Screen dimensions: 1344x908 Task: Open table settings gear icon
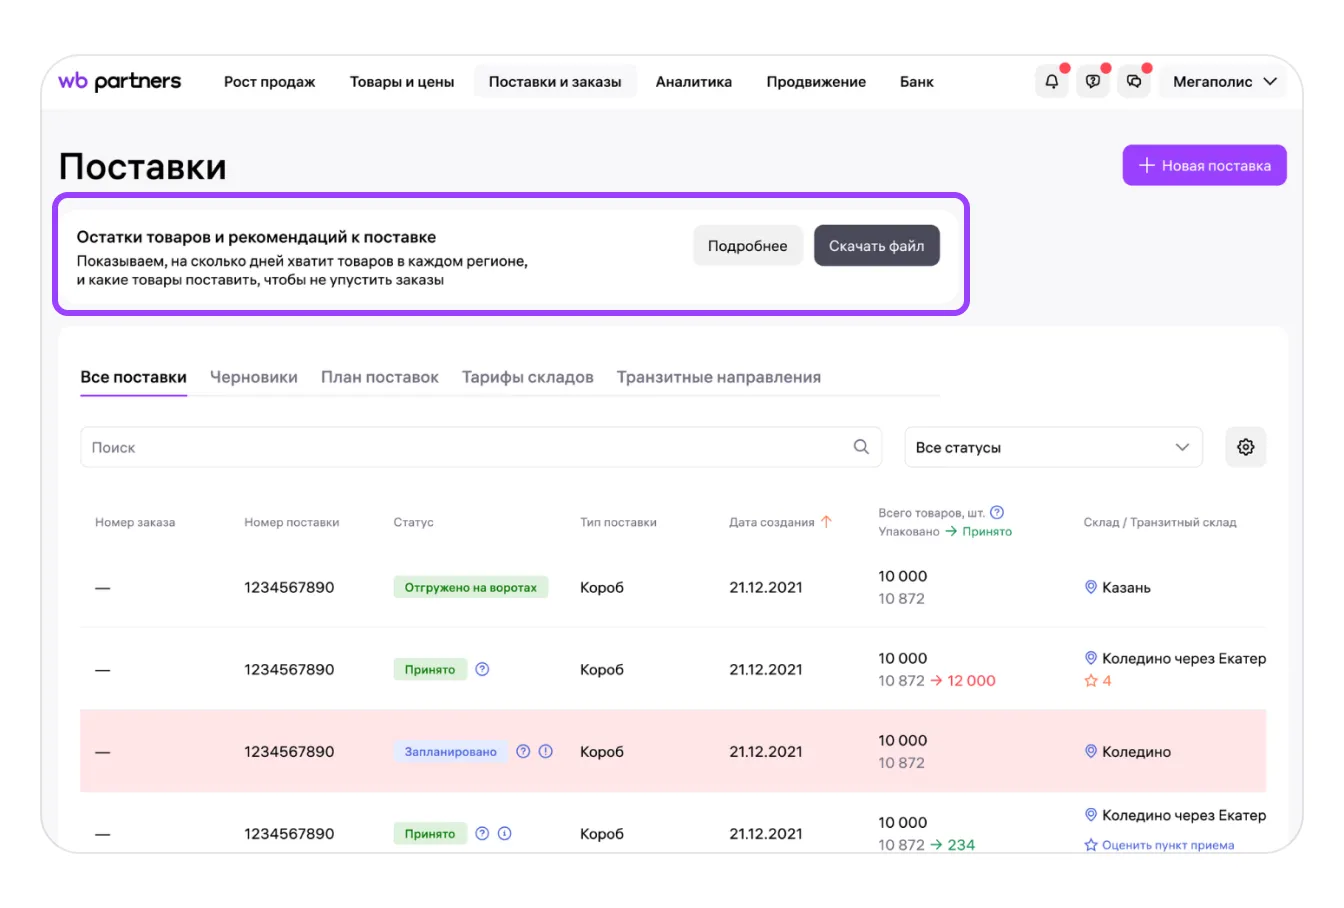click(1245, 447)
